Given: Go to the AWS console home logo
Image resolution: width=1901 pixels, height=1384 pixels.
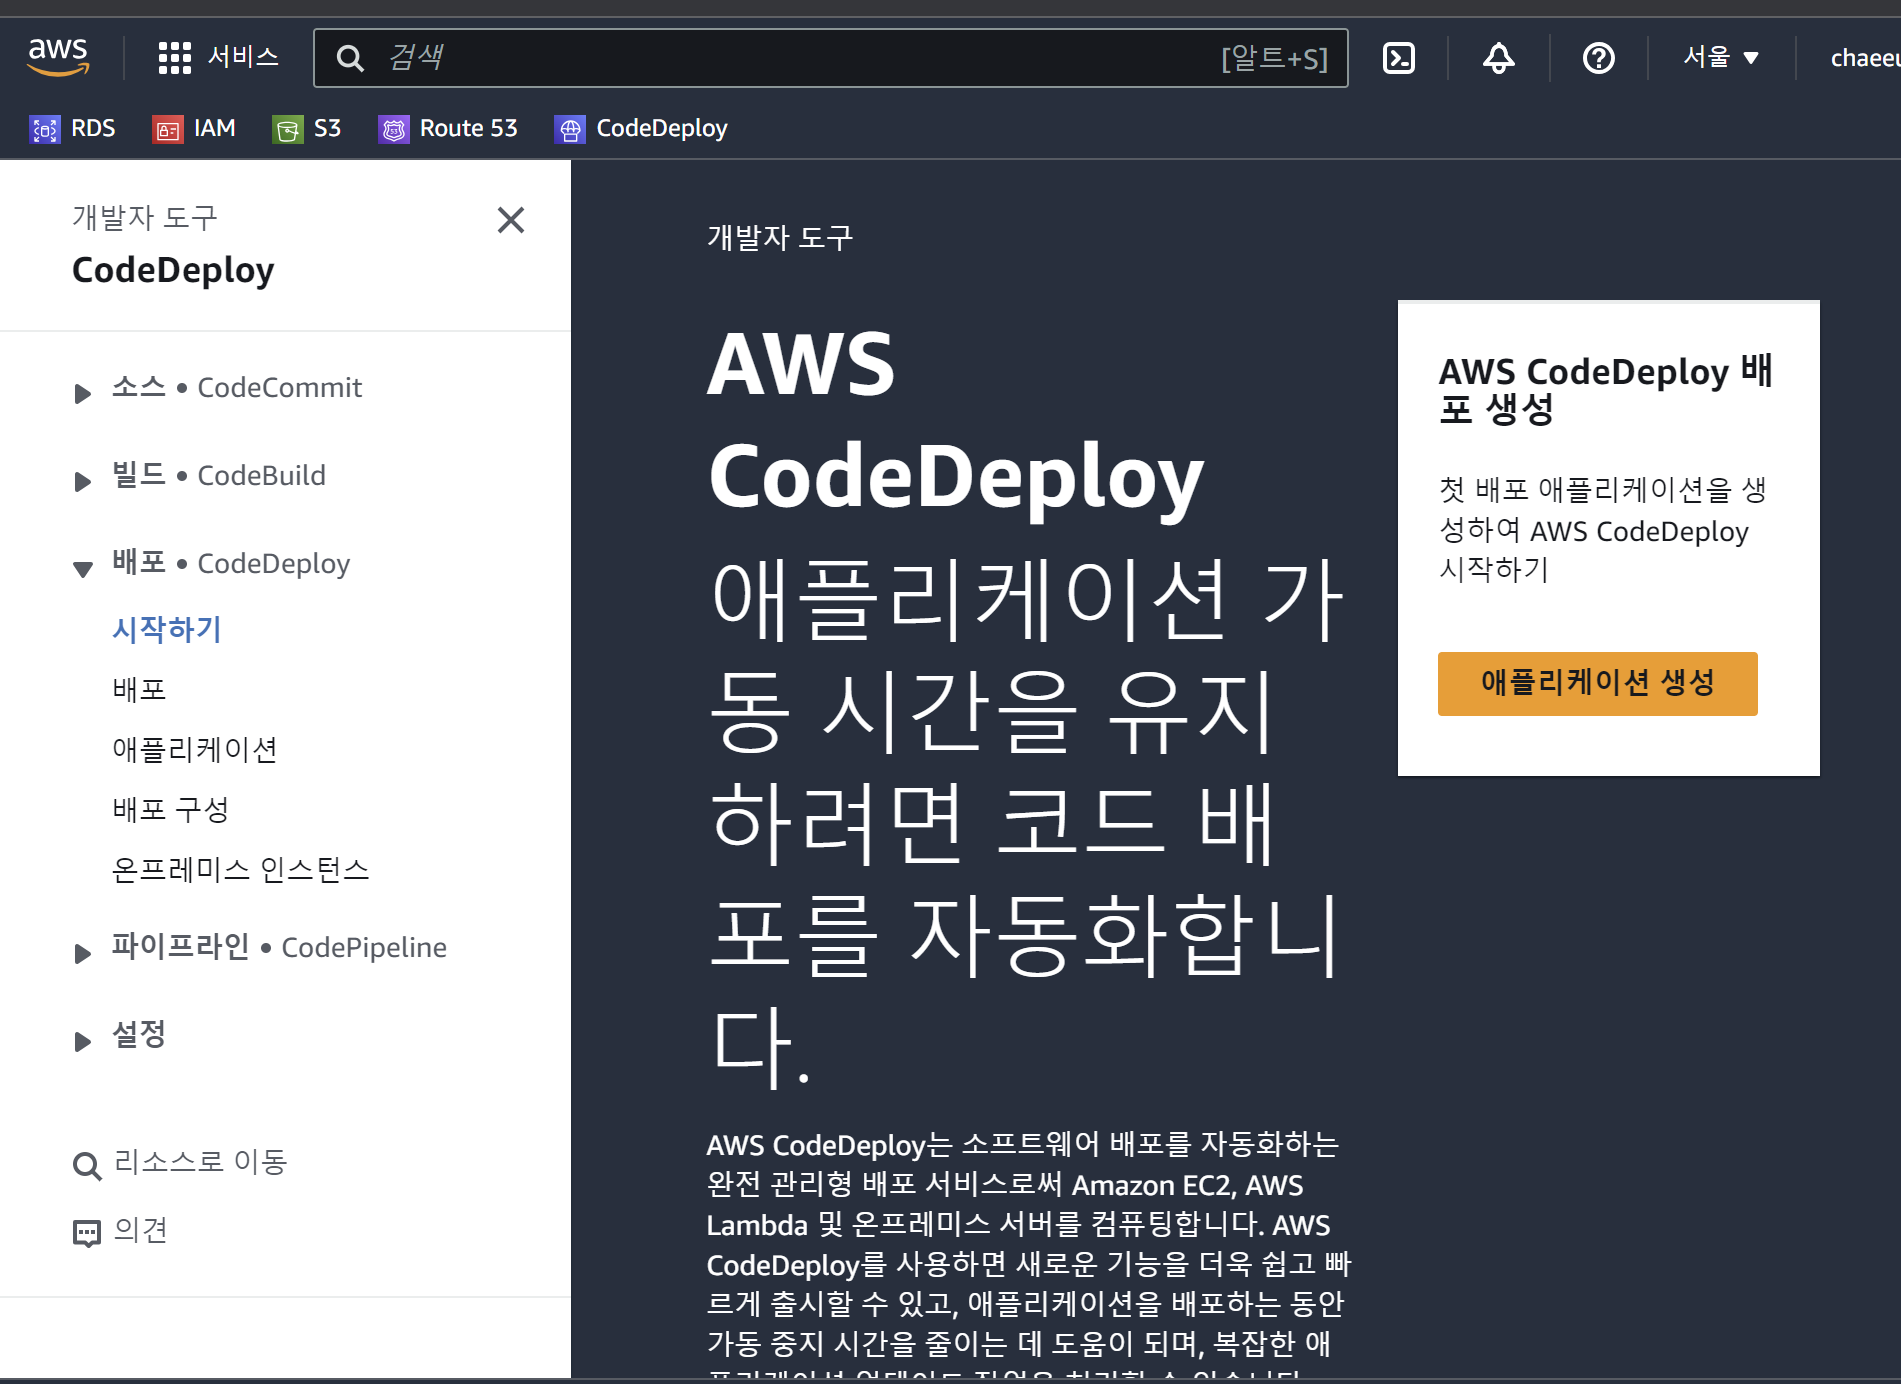Looking at the screenshot, I should [58, 57].
